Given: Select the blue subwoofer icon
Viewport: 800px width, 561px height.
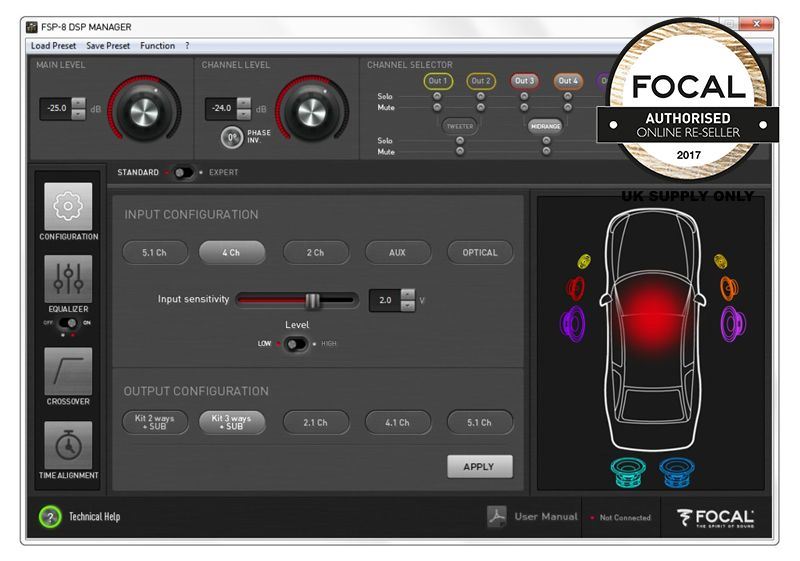Looking at the screenshot, I should [x=677, y=472].
